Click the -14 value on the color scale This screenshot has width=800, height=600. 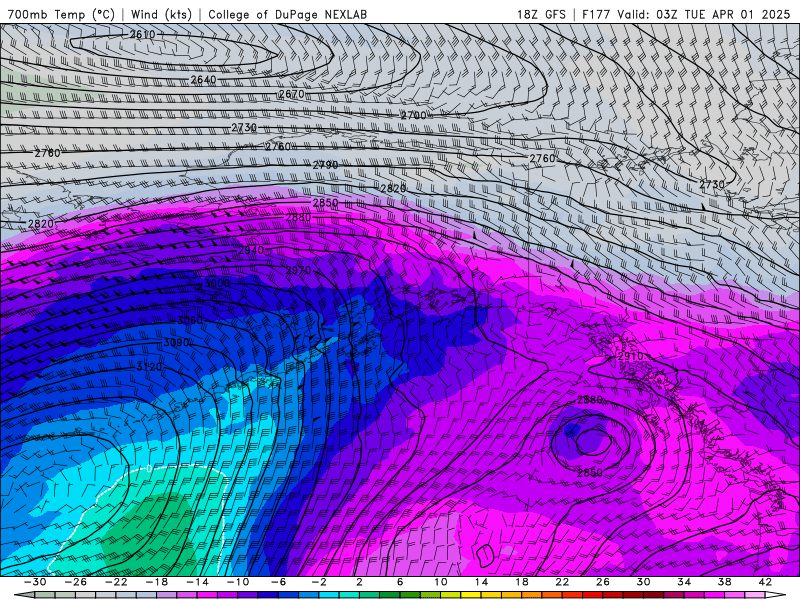pos(197,582)
